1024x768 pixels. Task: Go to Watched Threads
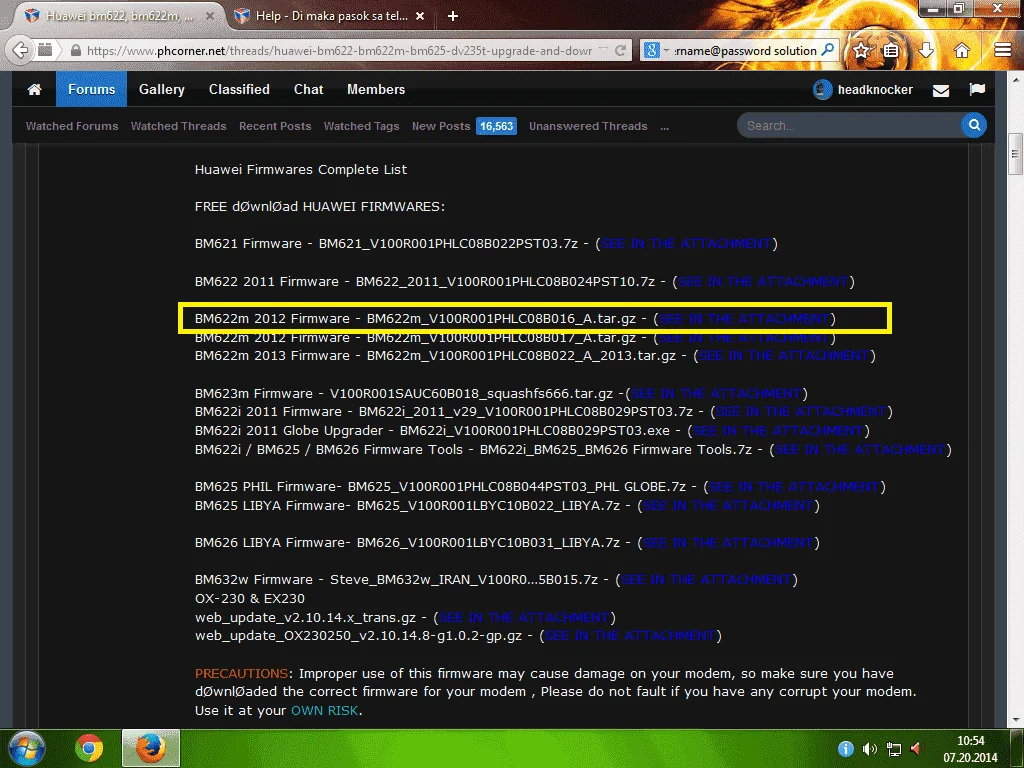tap(178, 126)
